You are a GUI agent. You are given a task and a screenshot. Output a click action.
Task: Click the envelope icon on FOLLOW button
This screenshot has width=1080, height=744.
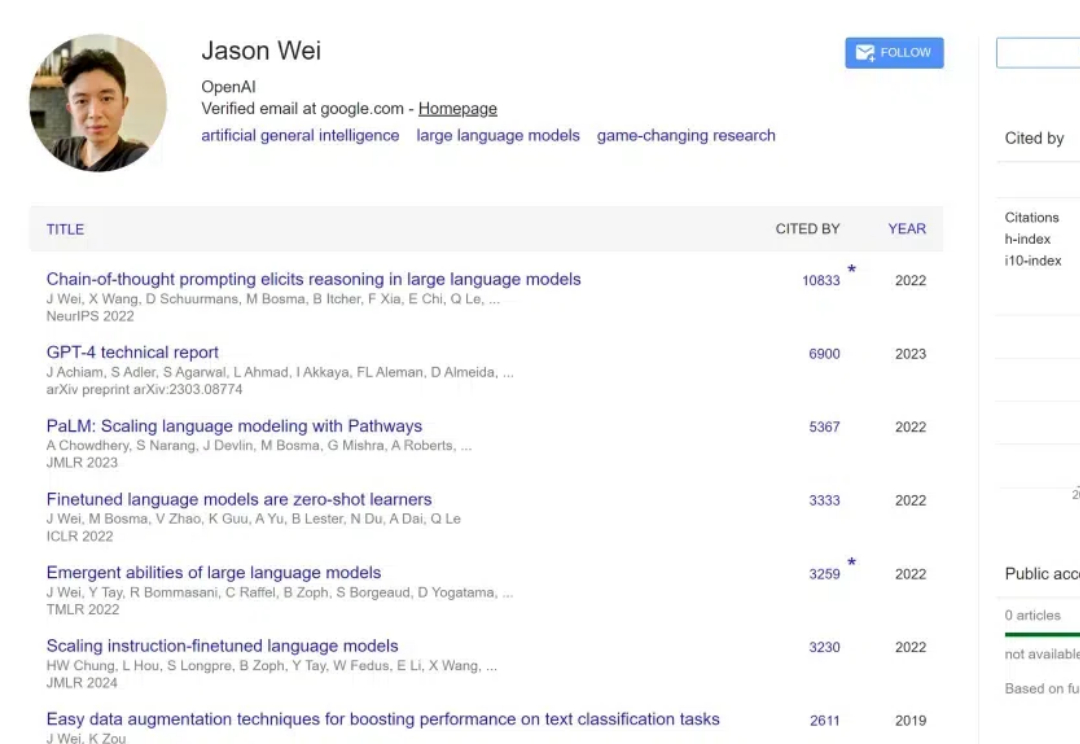coord(864,52)
